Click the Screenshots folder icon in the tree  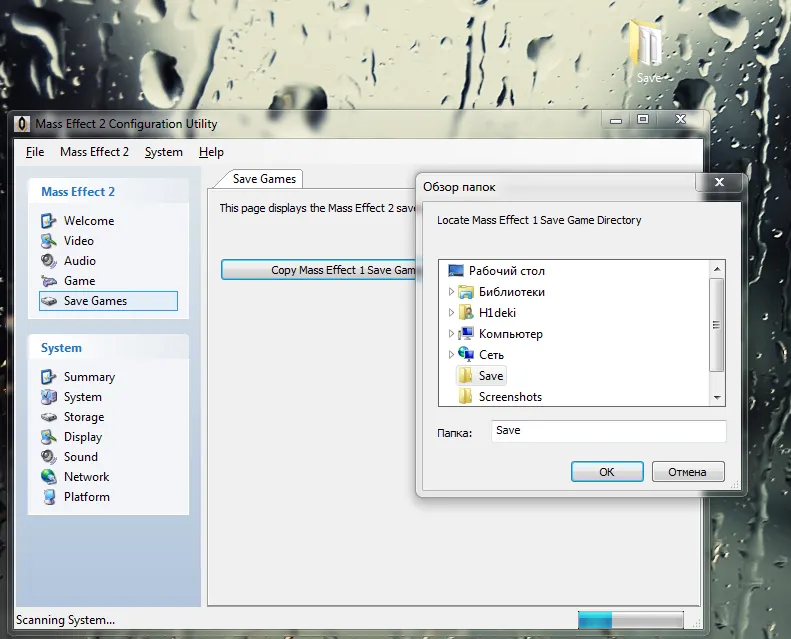point(465,396)
